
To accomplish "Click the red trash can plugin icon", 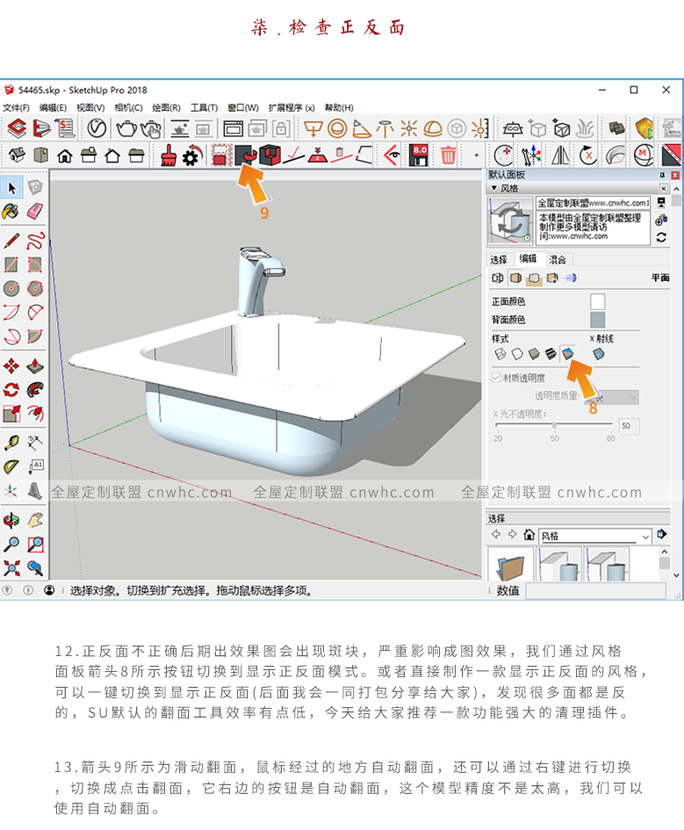I will tap(448, 156).
